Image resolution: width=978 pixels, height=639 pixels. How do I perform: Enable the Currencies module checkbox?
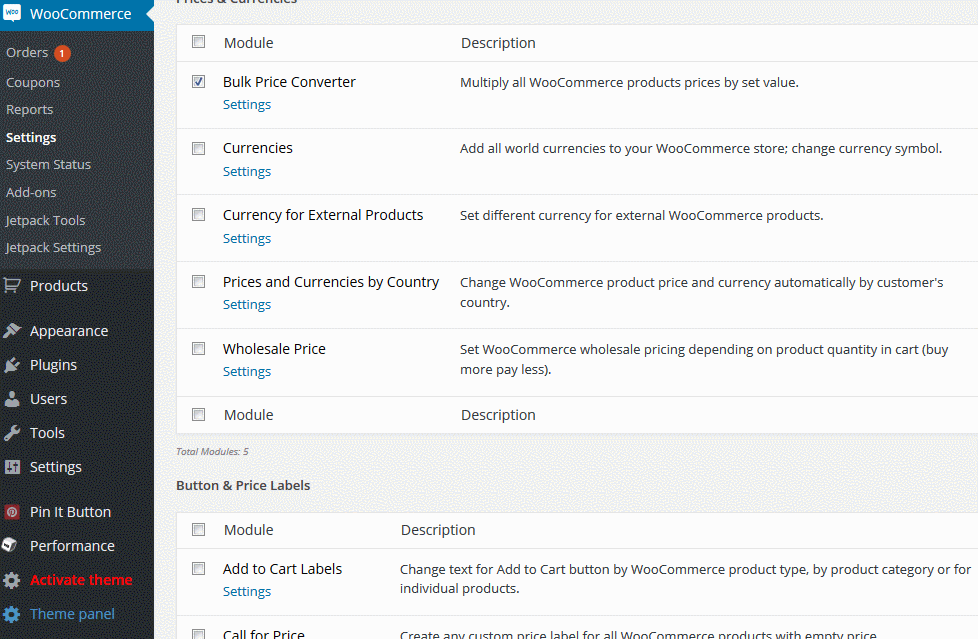click(x=198, y=149)
